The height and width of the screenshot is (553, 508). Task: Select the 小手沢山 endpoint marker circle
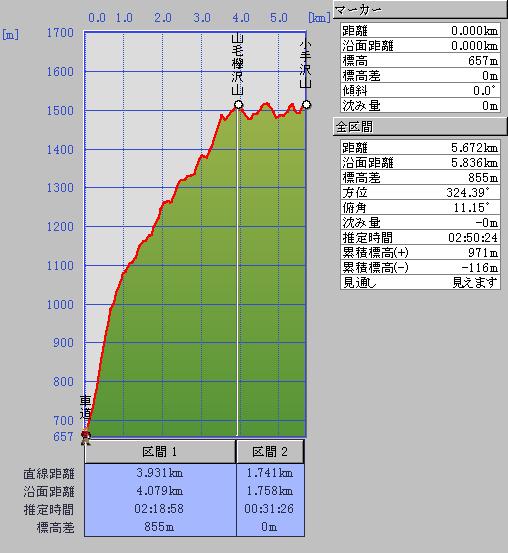click(307, 104)
